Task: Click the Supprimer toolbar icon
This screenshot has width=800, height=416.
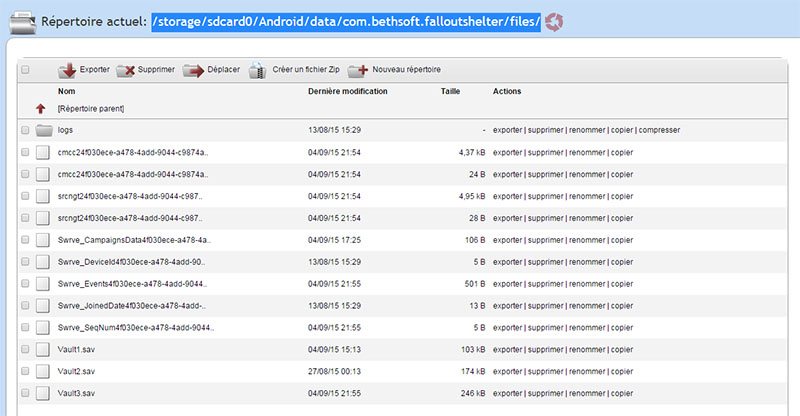Action: [x=126, y=70]
